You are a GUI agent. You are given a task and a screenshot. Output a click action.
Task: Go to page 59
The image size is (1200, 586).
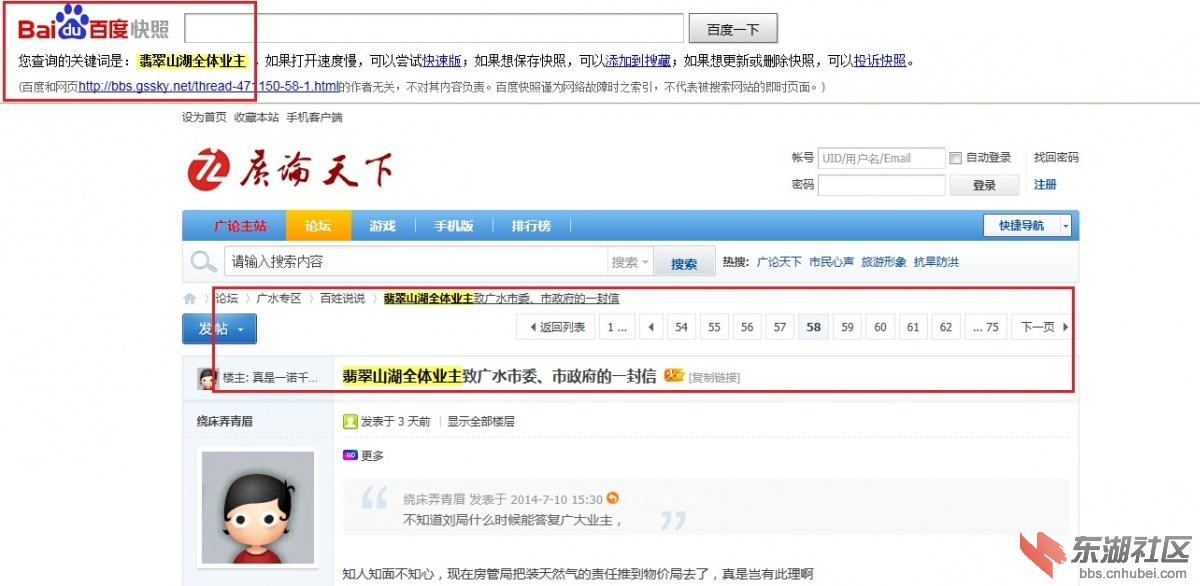tap(847, 327)
